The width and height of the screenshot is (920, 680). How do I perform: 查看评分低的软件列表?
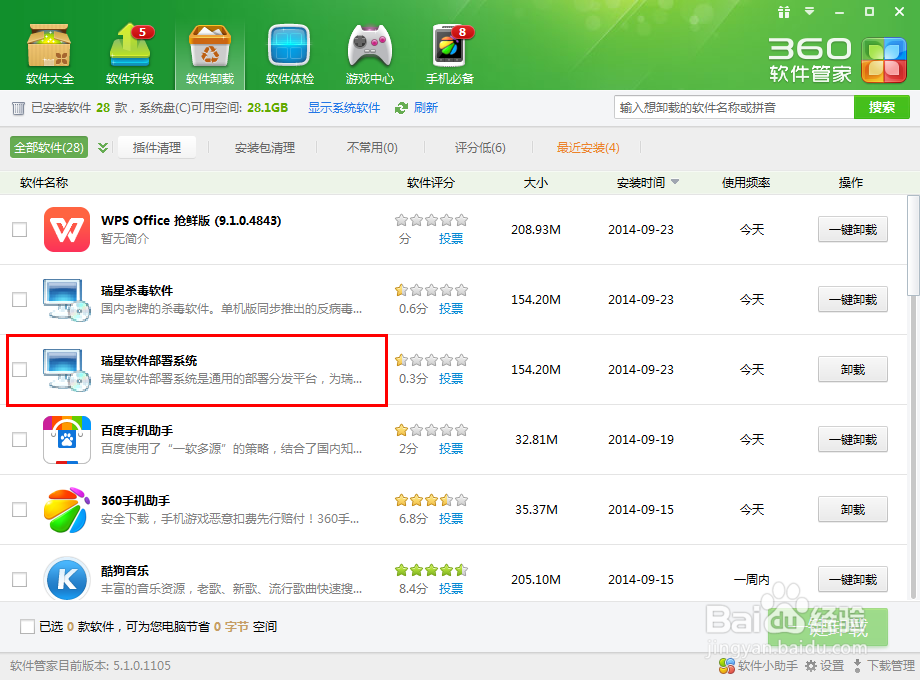point(479,147)
